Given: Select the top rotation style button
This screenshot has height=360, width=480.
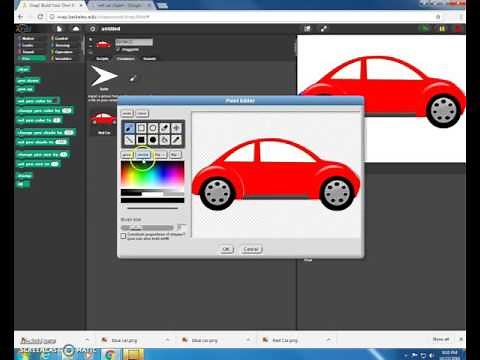Looking at the screenshot, I should (90, 39).
